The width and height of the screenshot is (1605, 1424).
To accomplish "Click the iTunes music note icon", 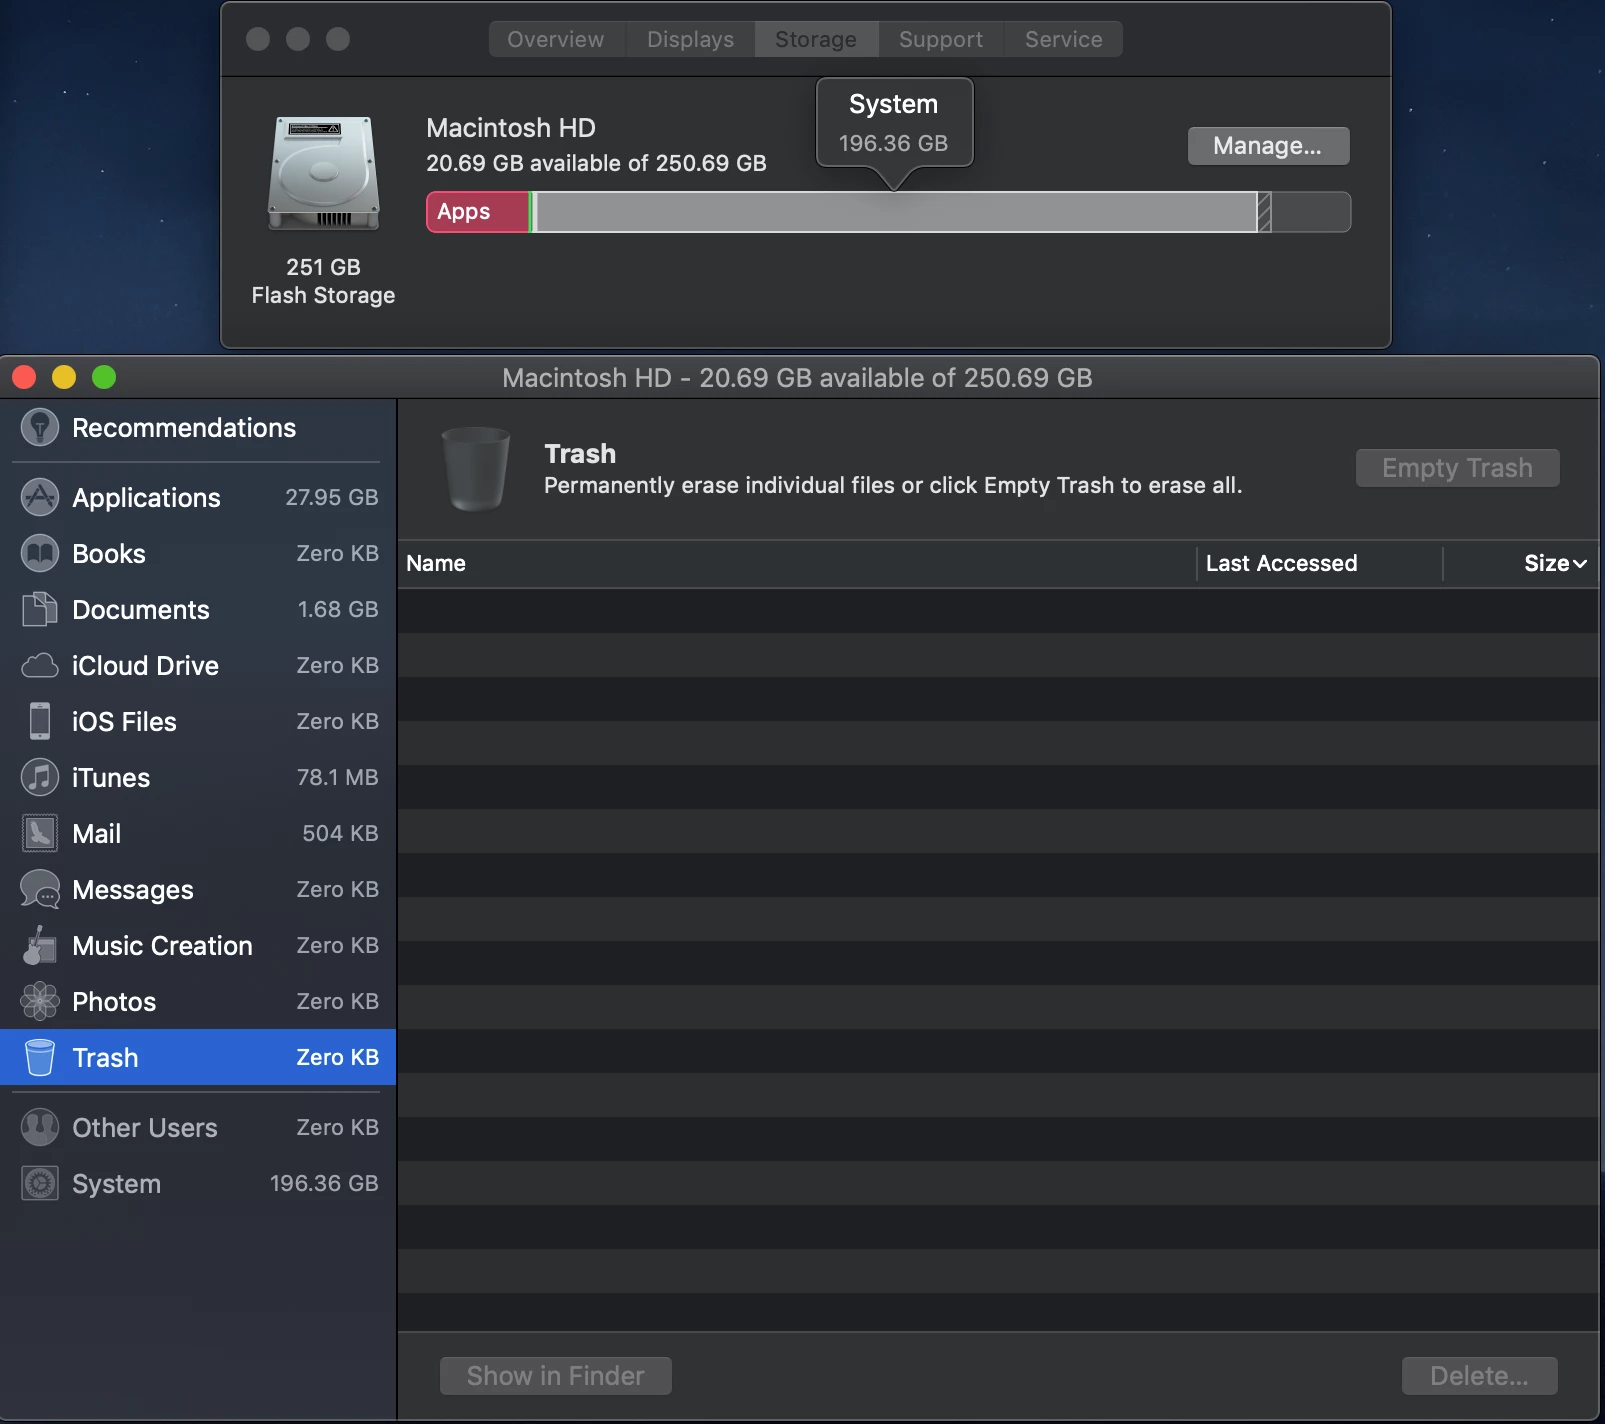I will coord(40,777).
